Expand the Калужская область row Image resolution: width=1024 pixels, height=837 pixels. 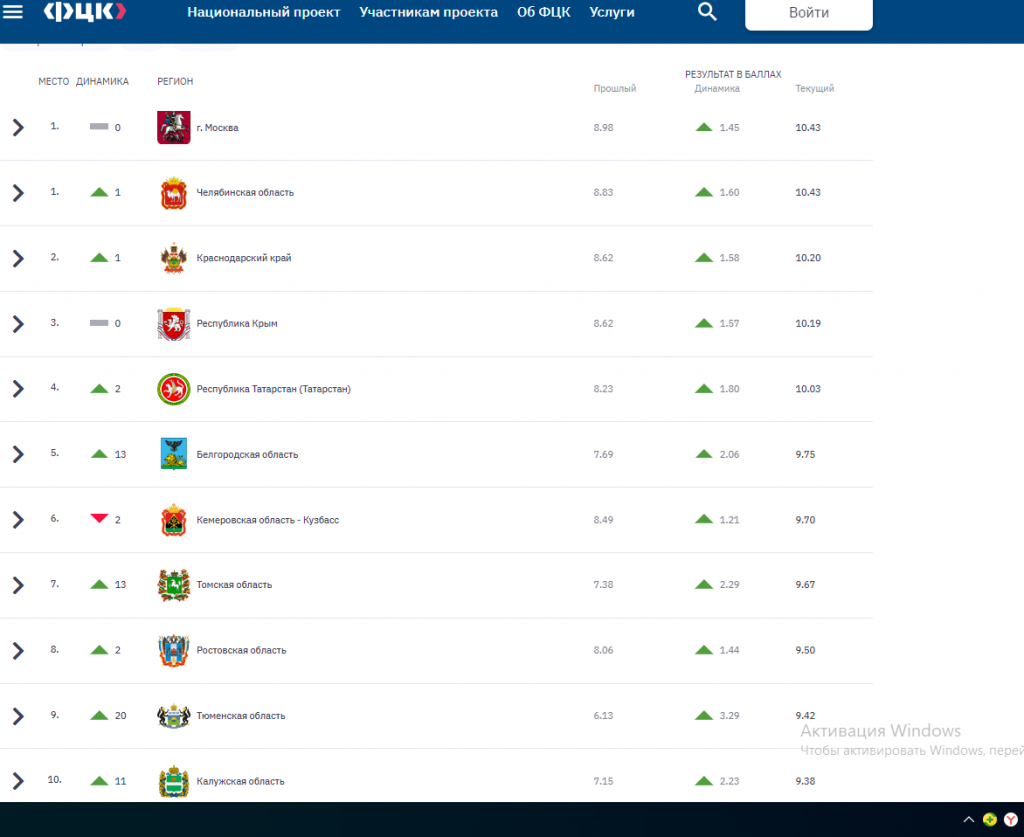[x=18, y=781]
